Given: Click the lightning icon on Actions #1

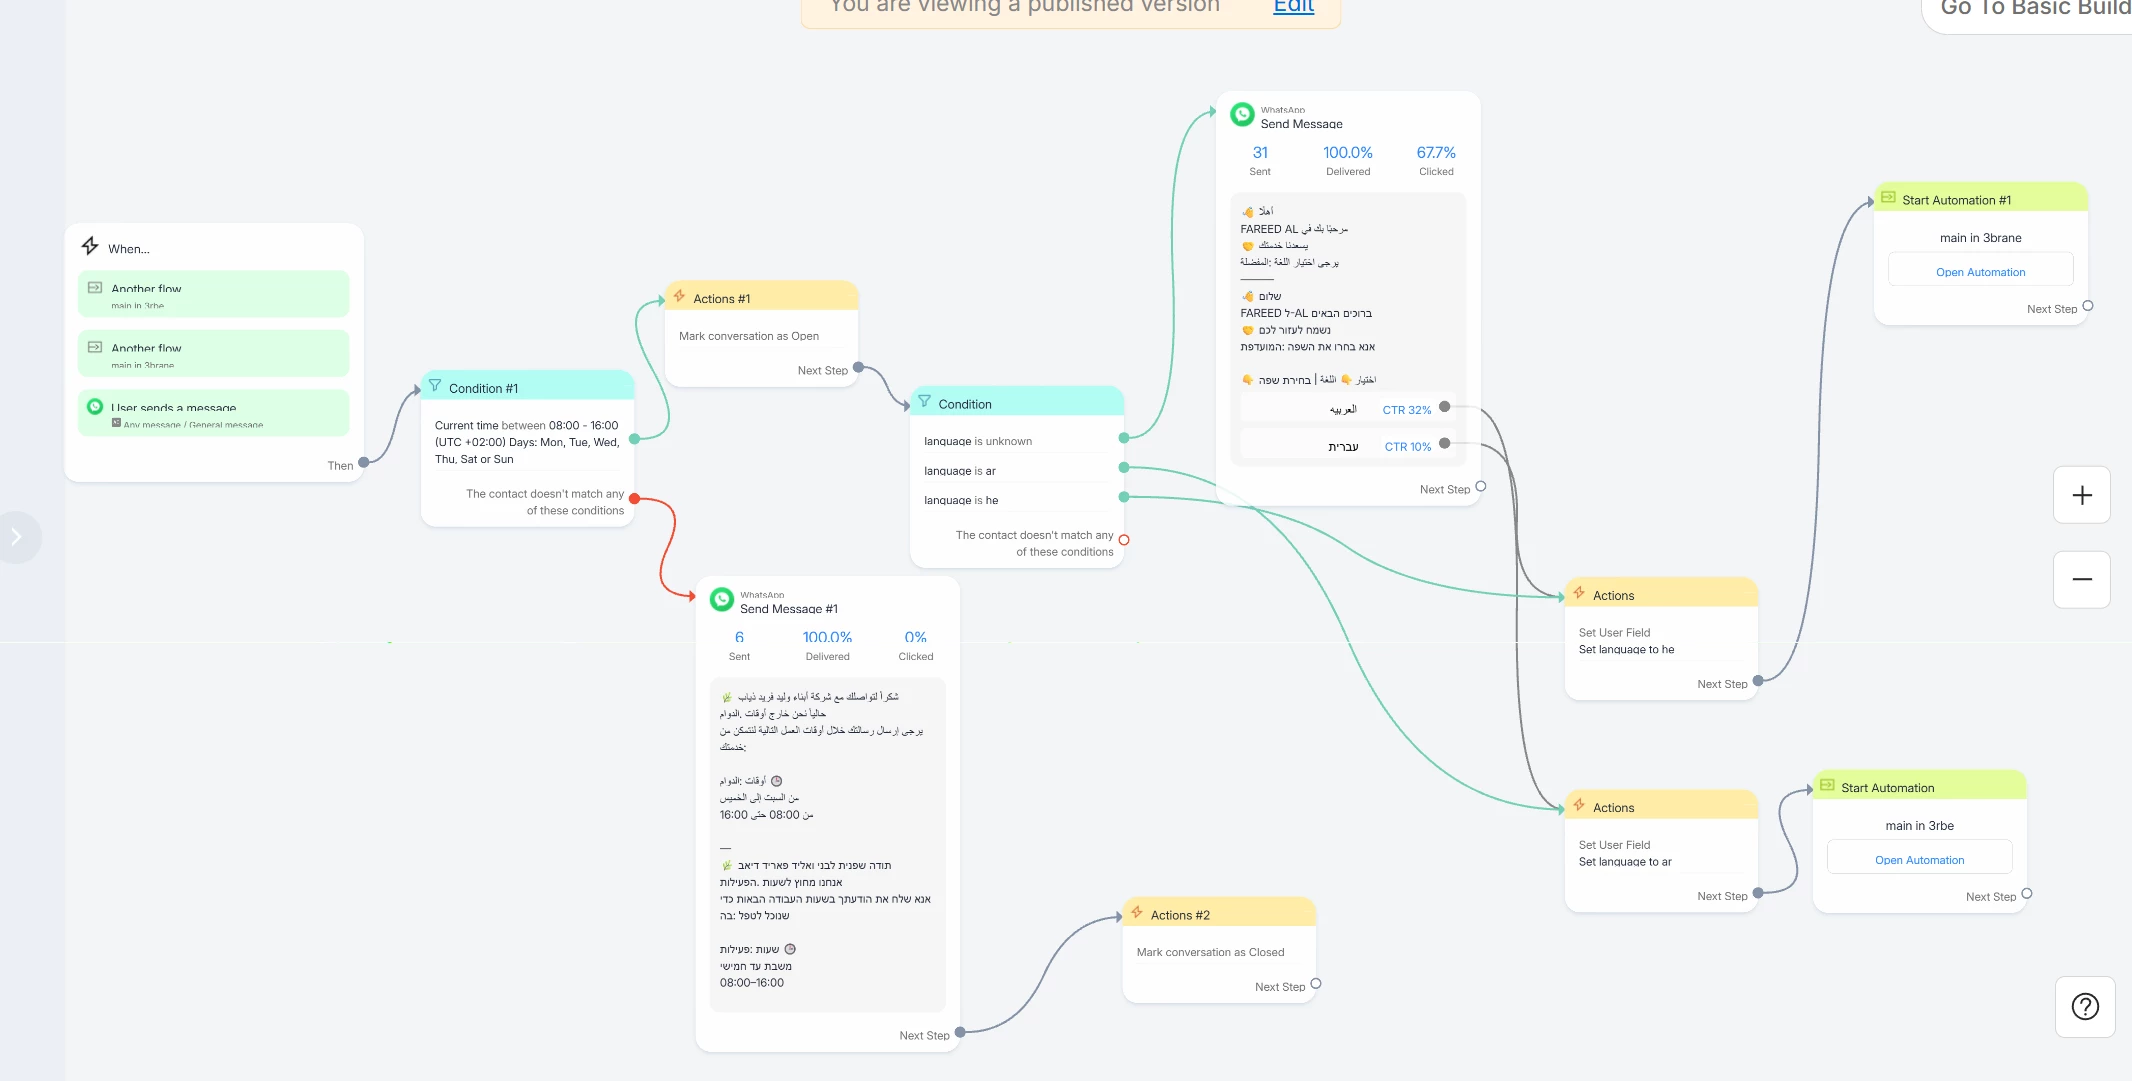Looking at the screenshot, I should point(679,297).
